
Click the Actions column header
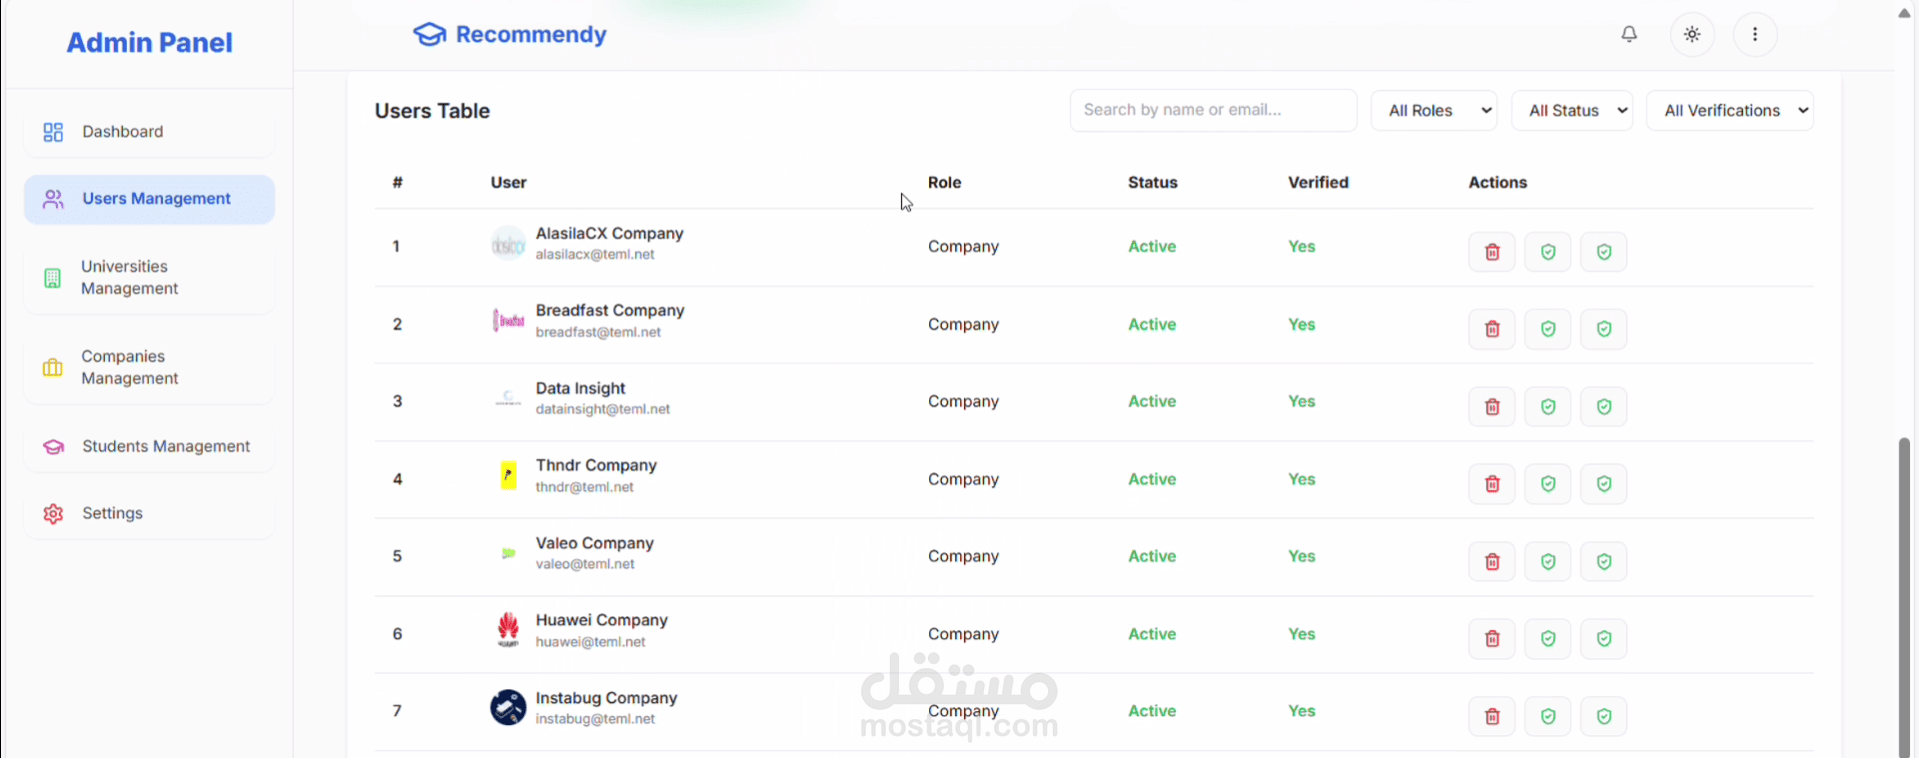(x=1497, y=182)
